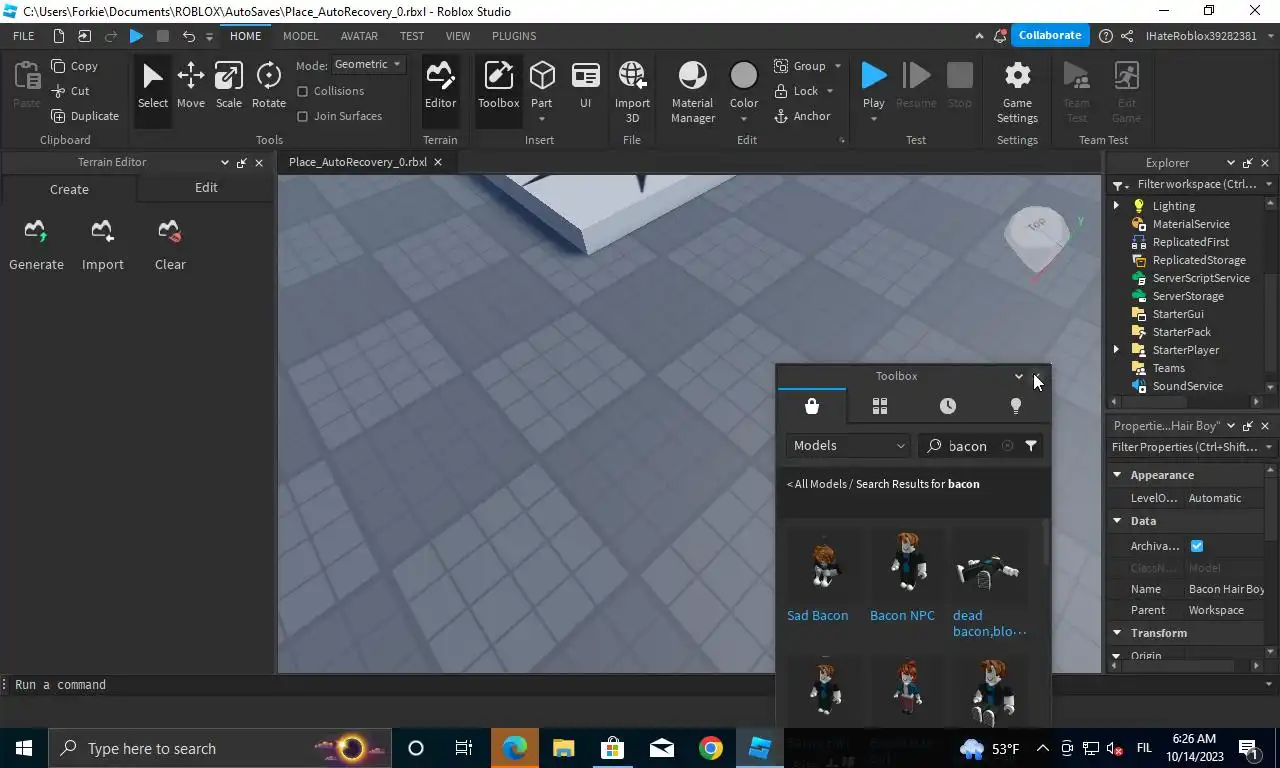Switch to the MODEL ribbon tab
Screen dimensions: 1280x768
[x=300, y=36]
